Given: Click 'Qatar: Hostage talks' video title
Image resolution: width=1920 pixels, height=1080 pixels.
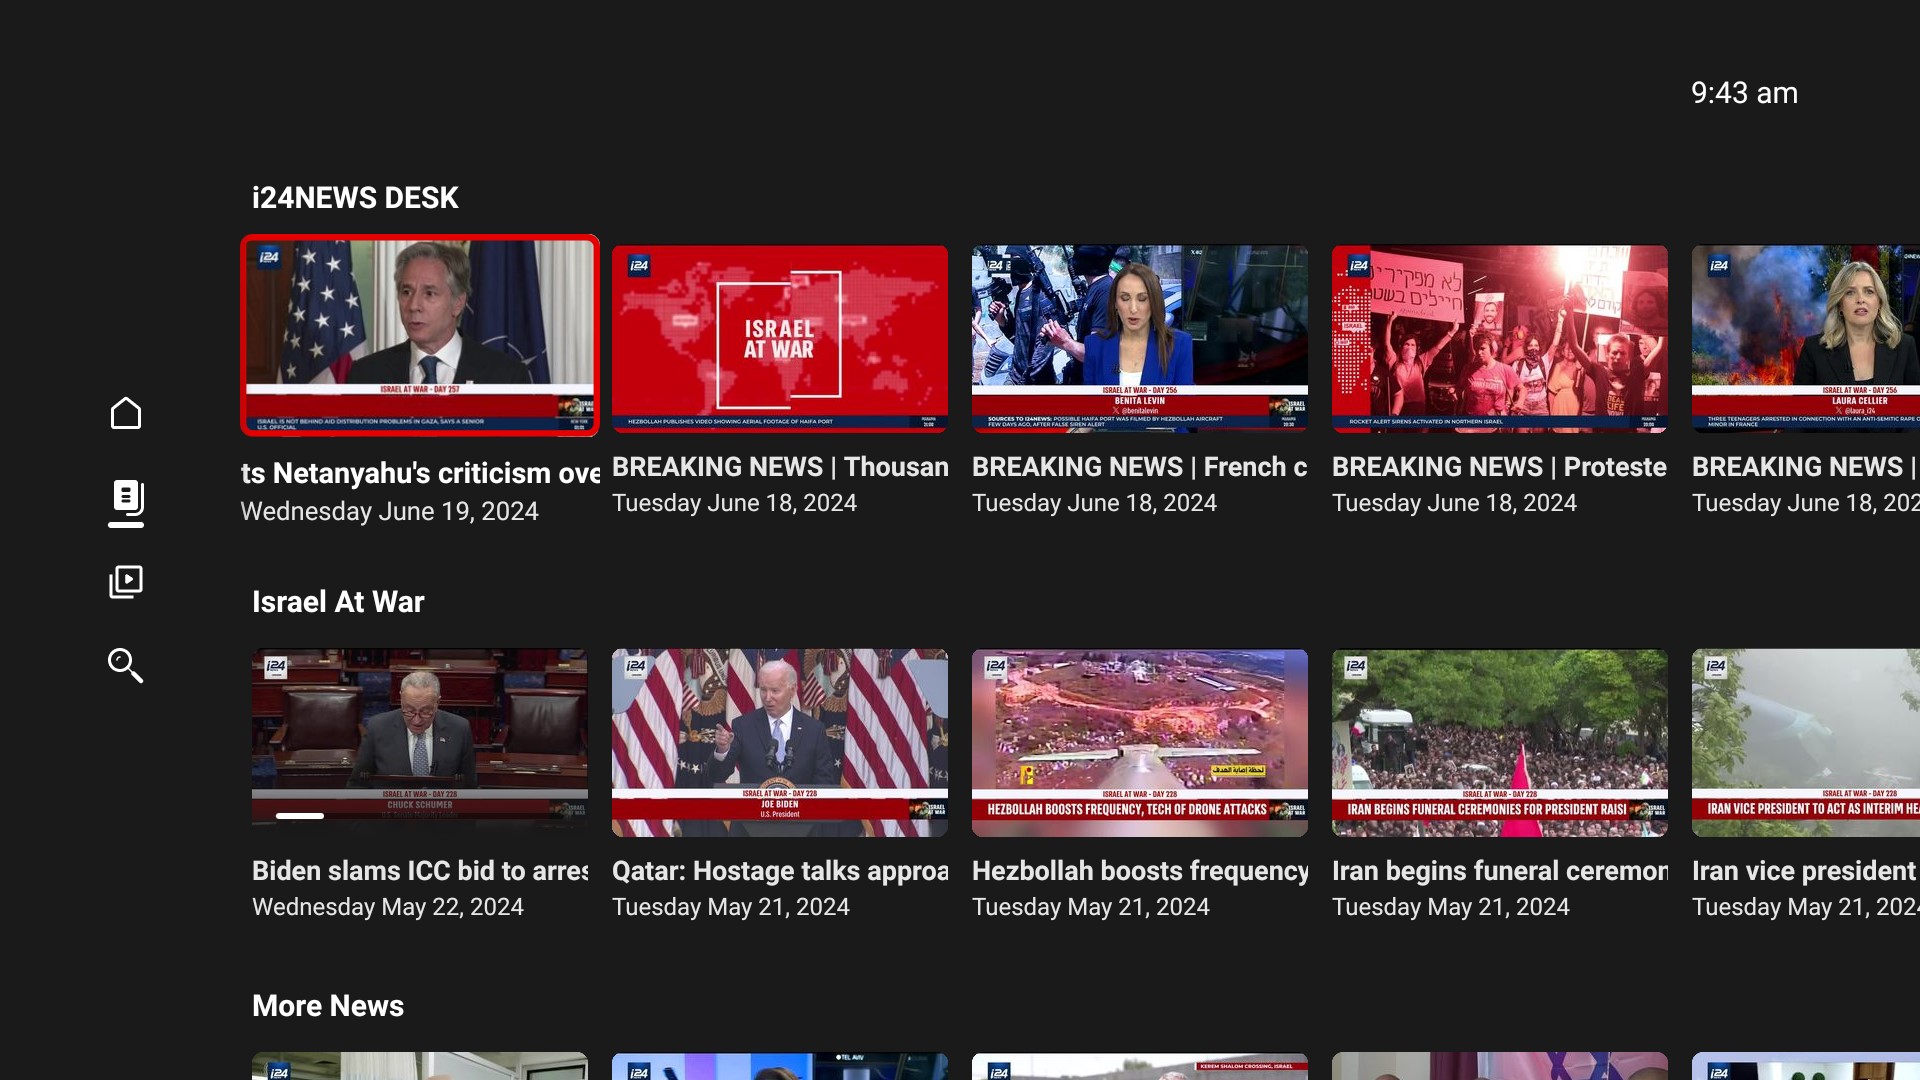Looking at the screenshot, I should coord(780,871).
